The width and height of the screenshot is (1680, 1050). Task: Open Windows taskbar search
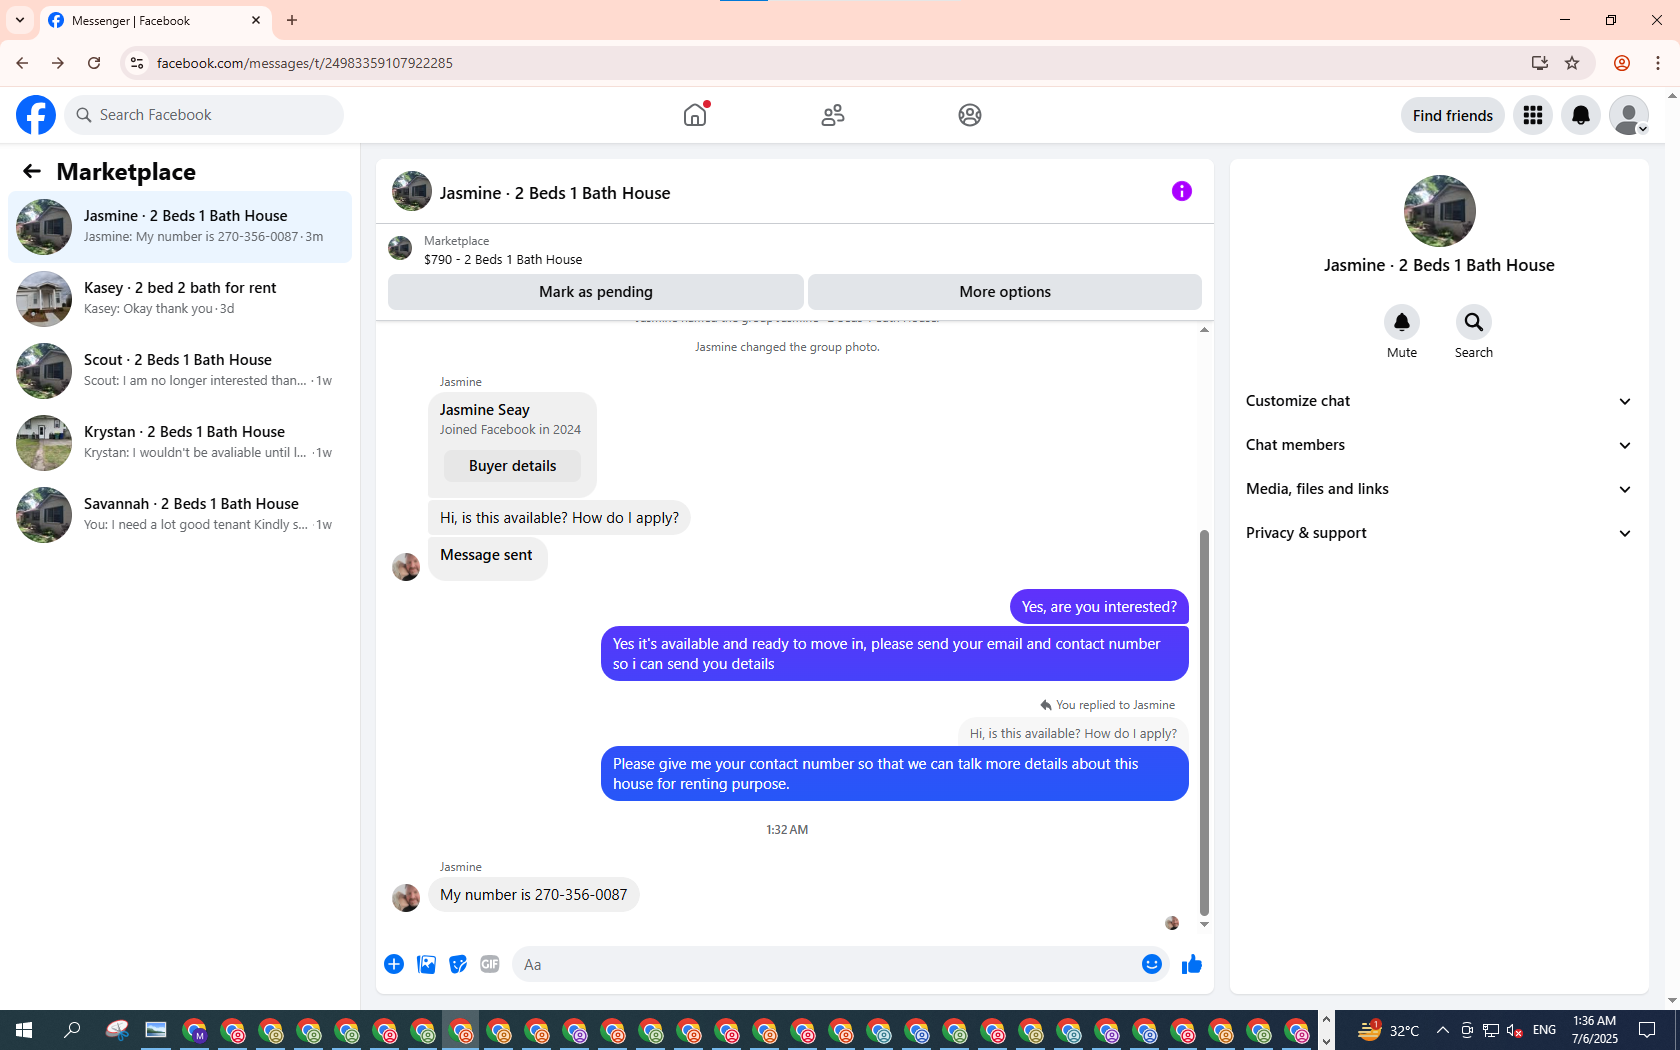[x=72, y=1030]
